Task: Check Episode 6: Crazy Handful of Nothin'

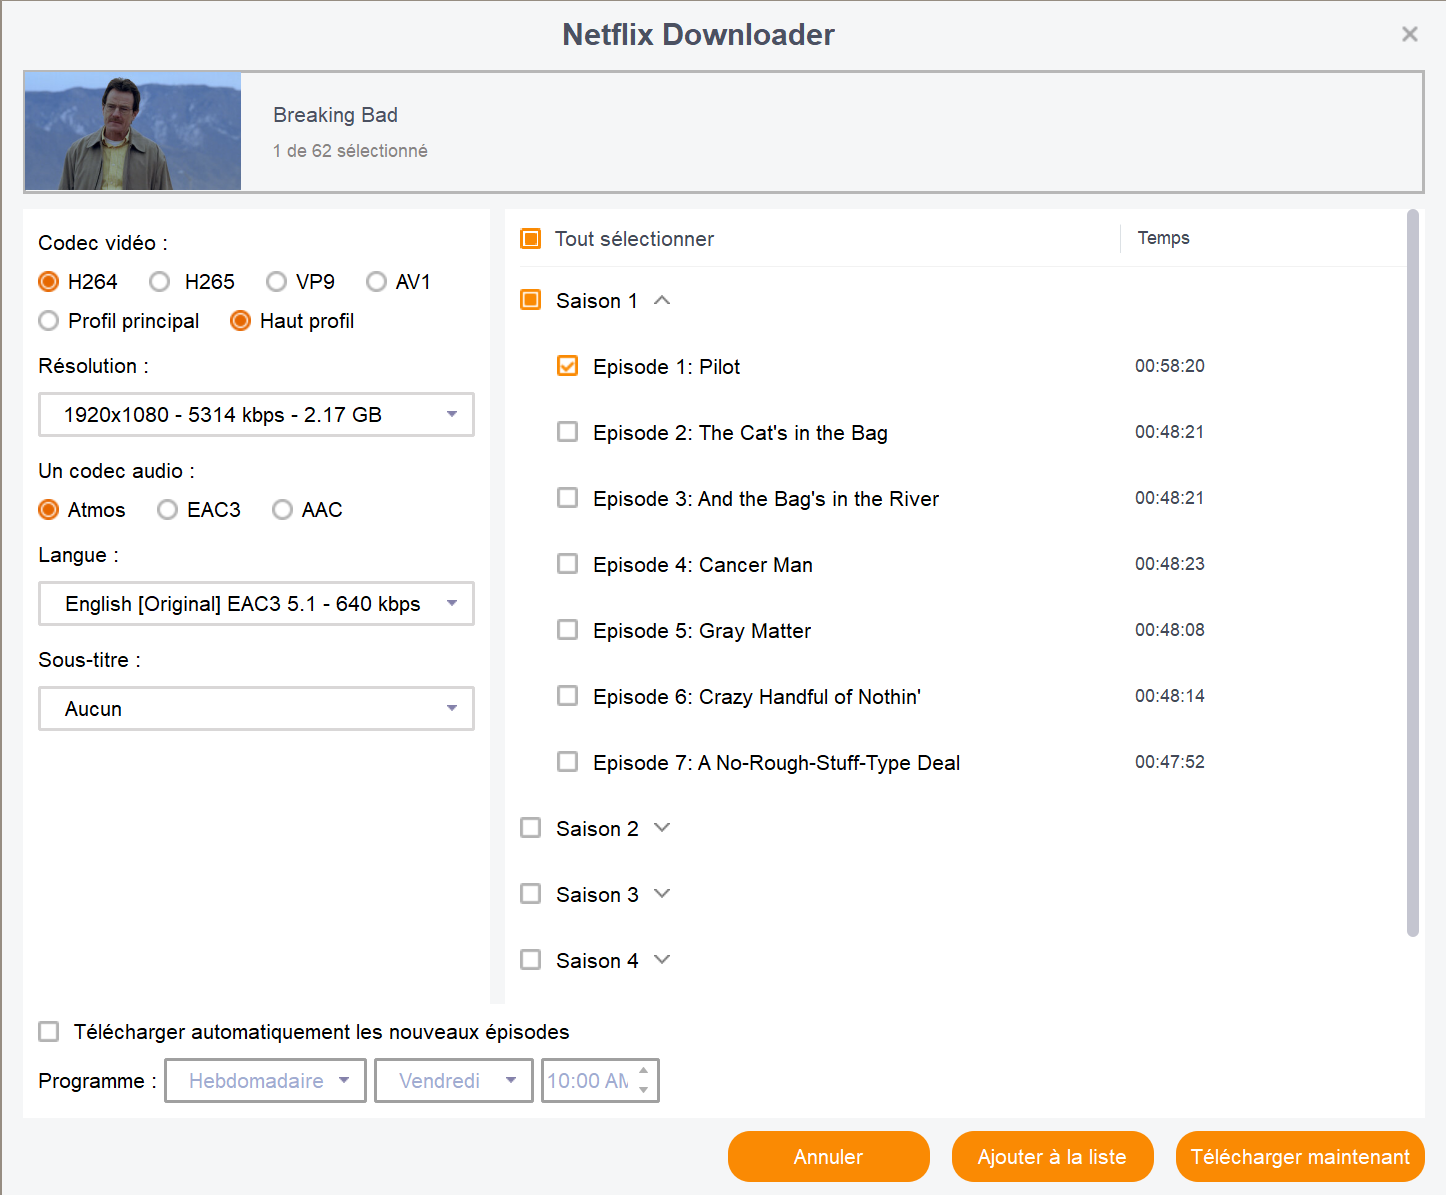Action: click(x=567, y=696)
